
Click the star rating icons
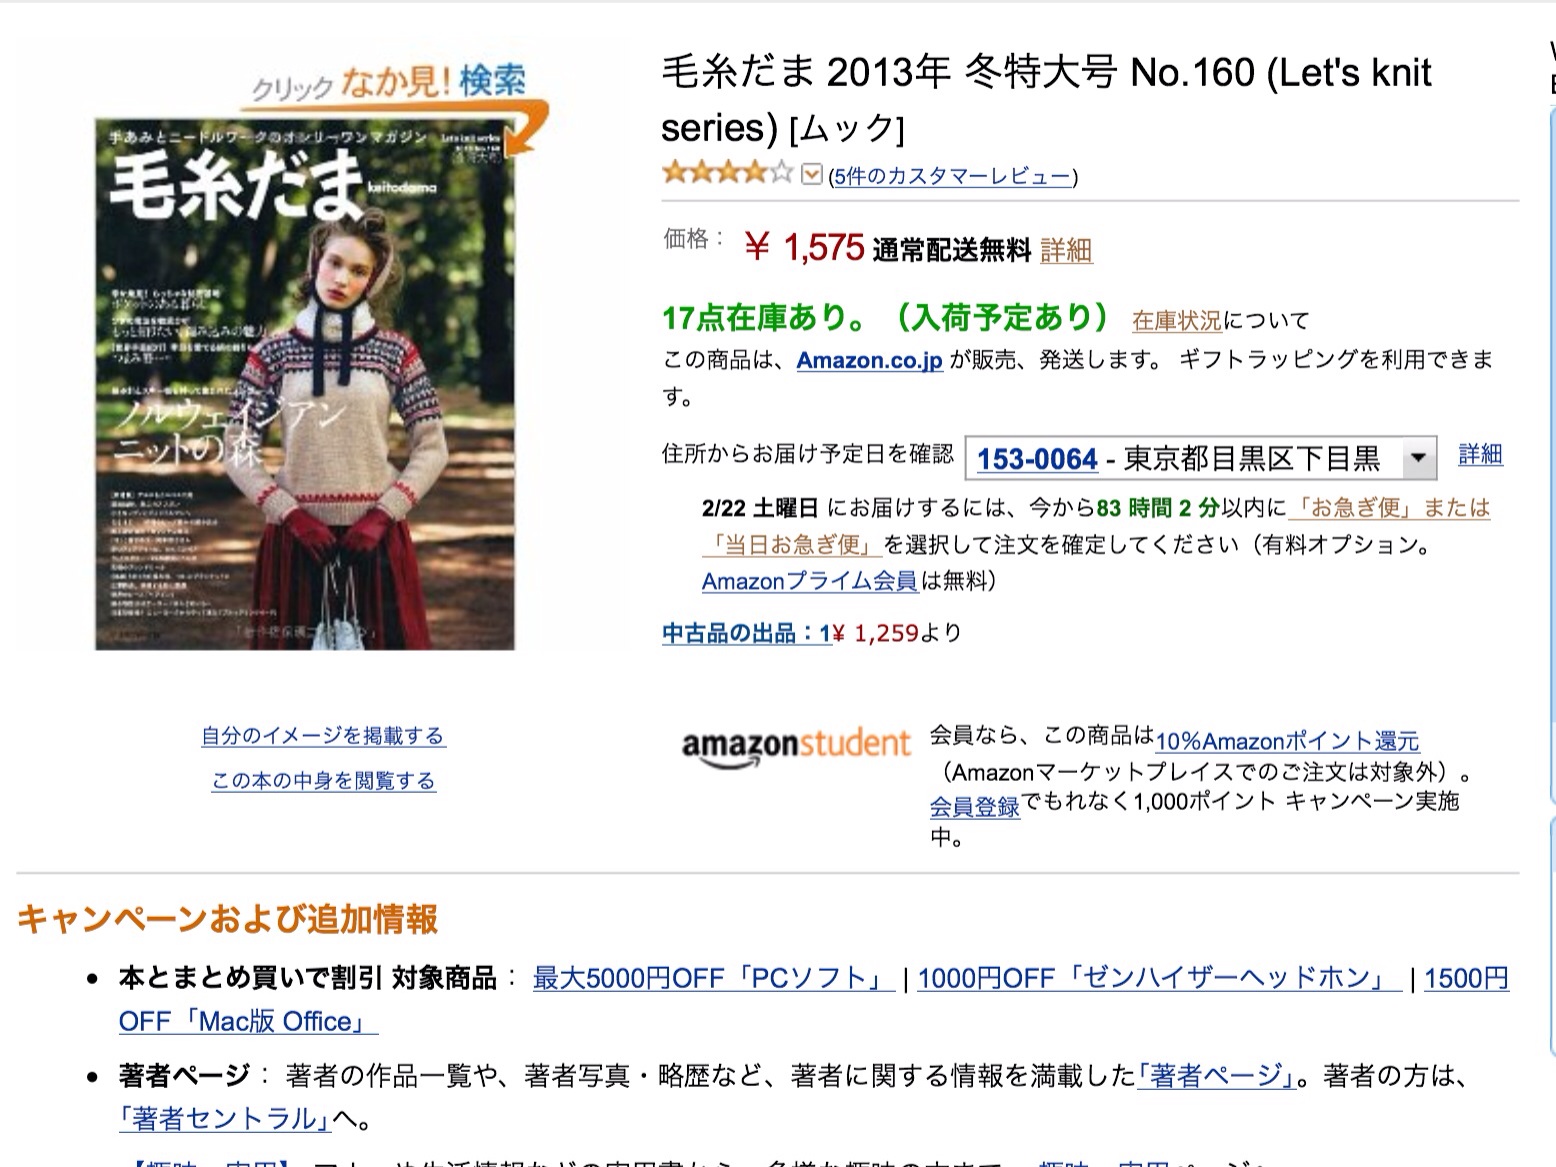(x=727, y=173)
